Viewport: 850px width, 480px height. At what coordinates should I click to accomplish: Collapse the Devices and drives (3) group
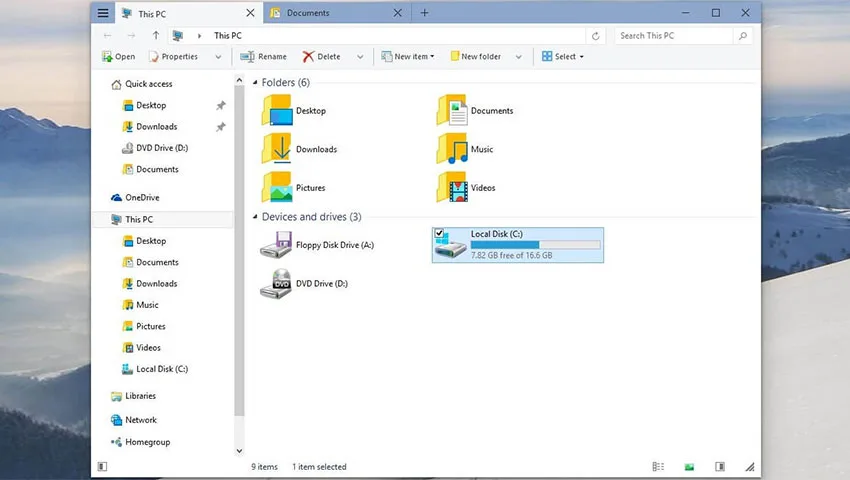255,217
